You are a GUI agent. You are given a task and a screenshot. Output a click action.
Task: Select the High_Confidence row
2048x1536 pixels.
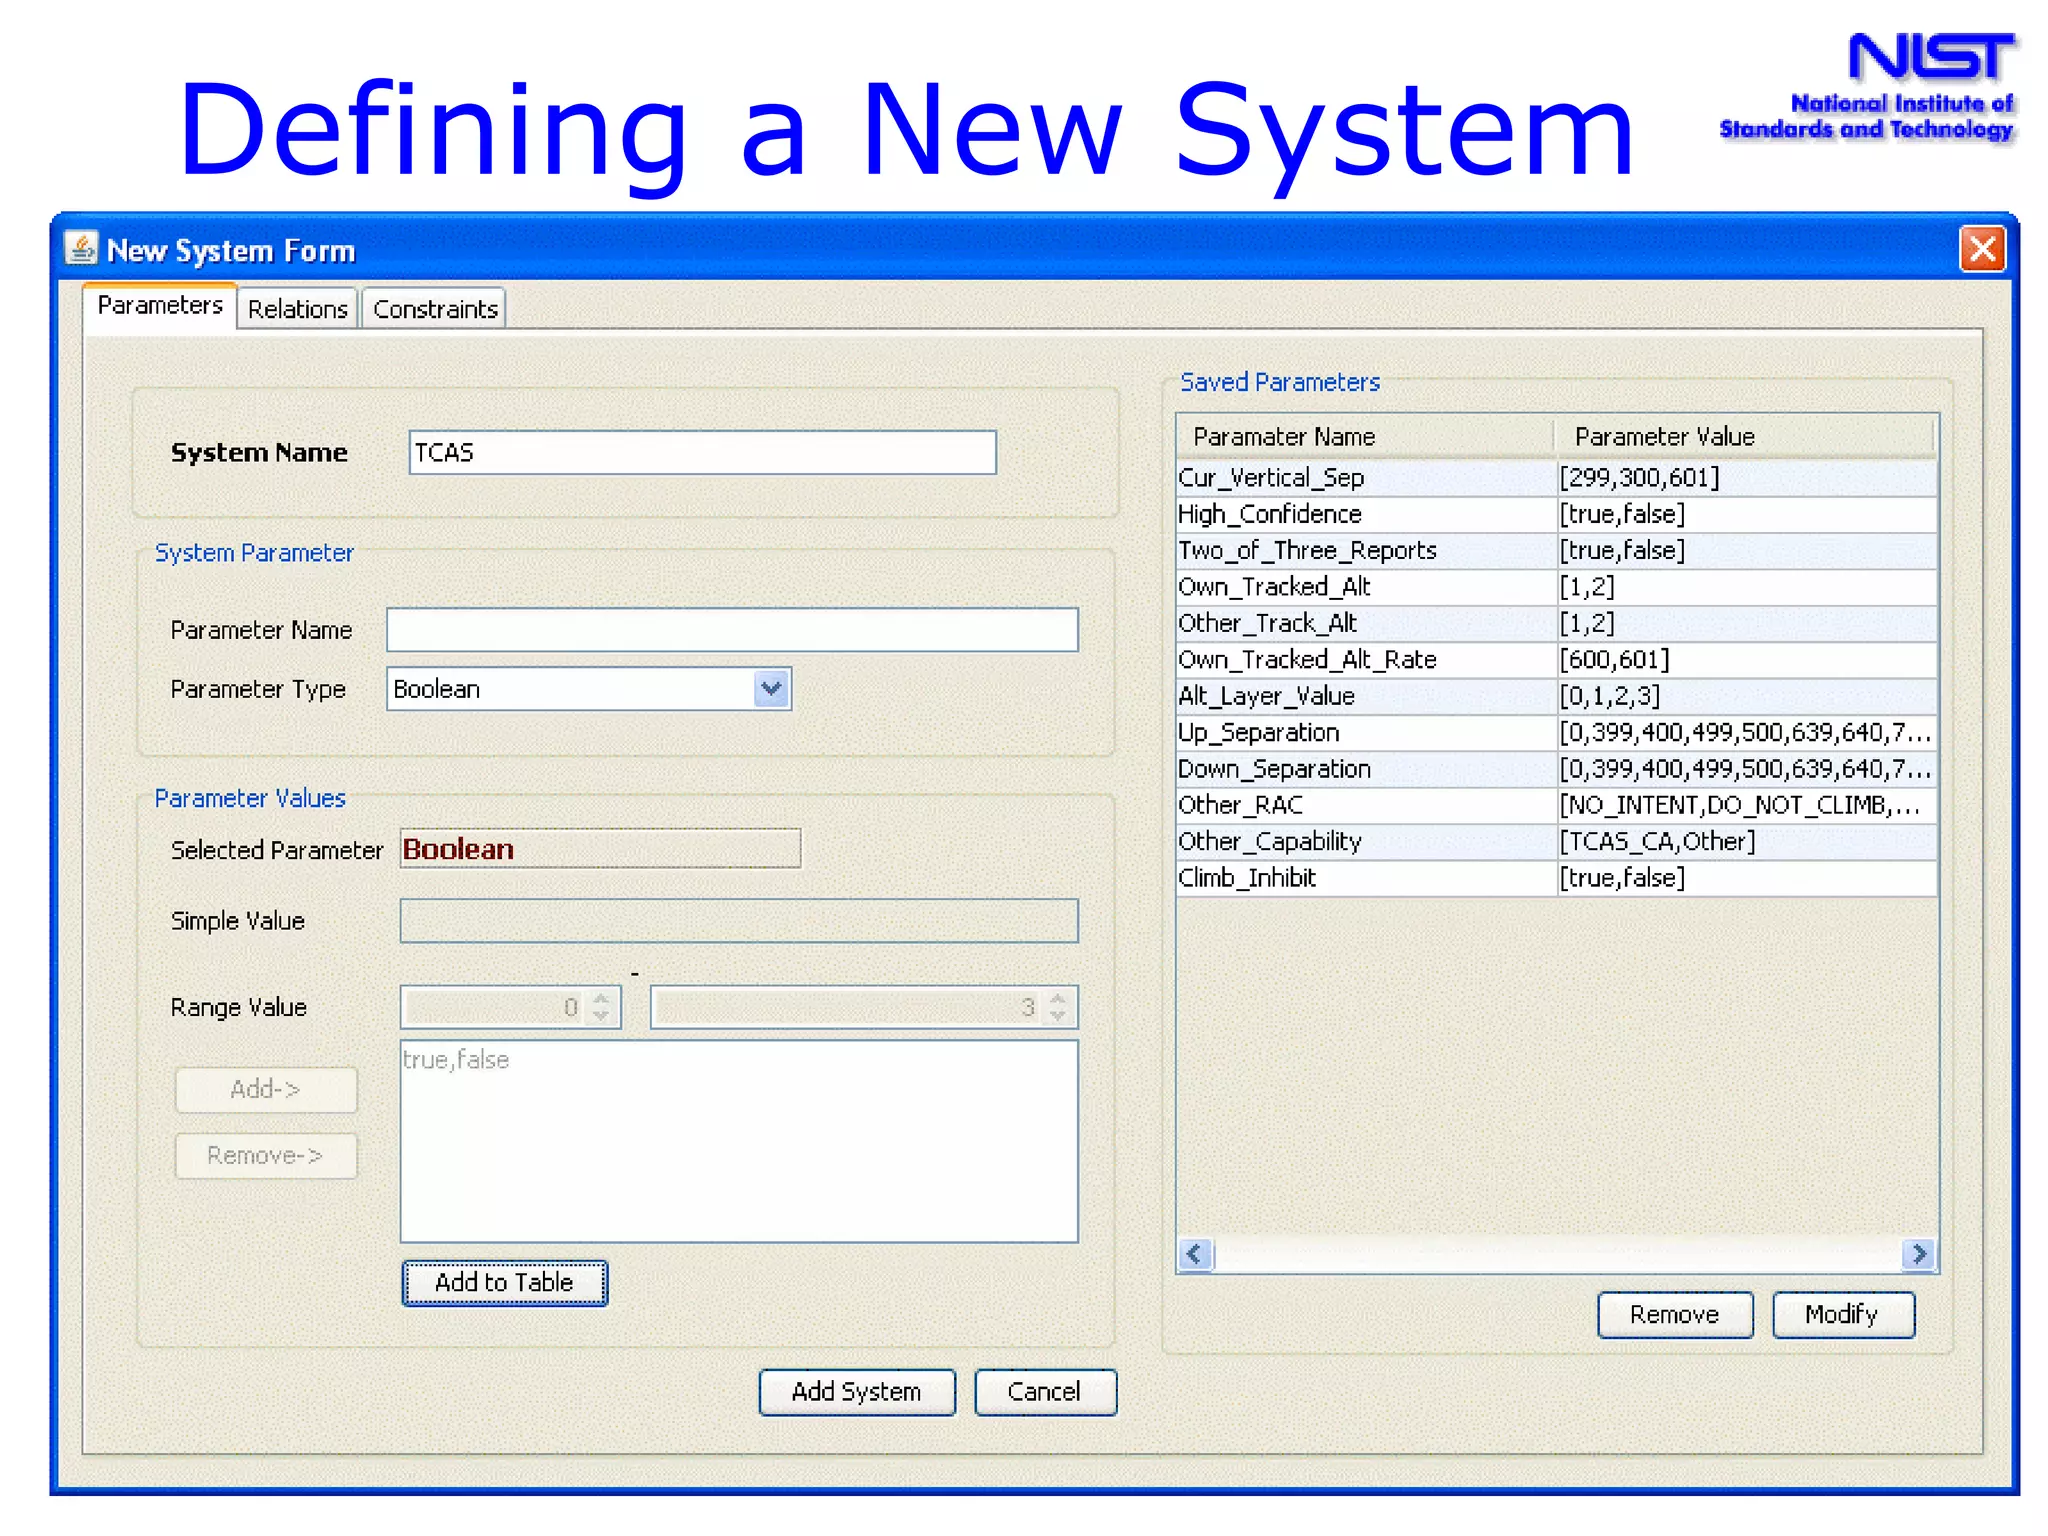[x=1557, y=514]
